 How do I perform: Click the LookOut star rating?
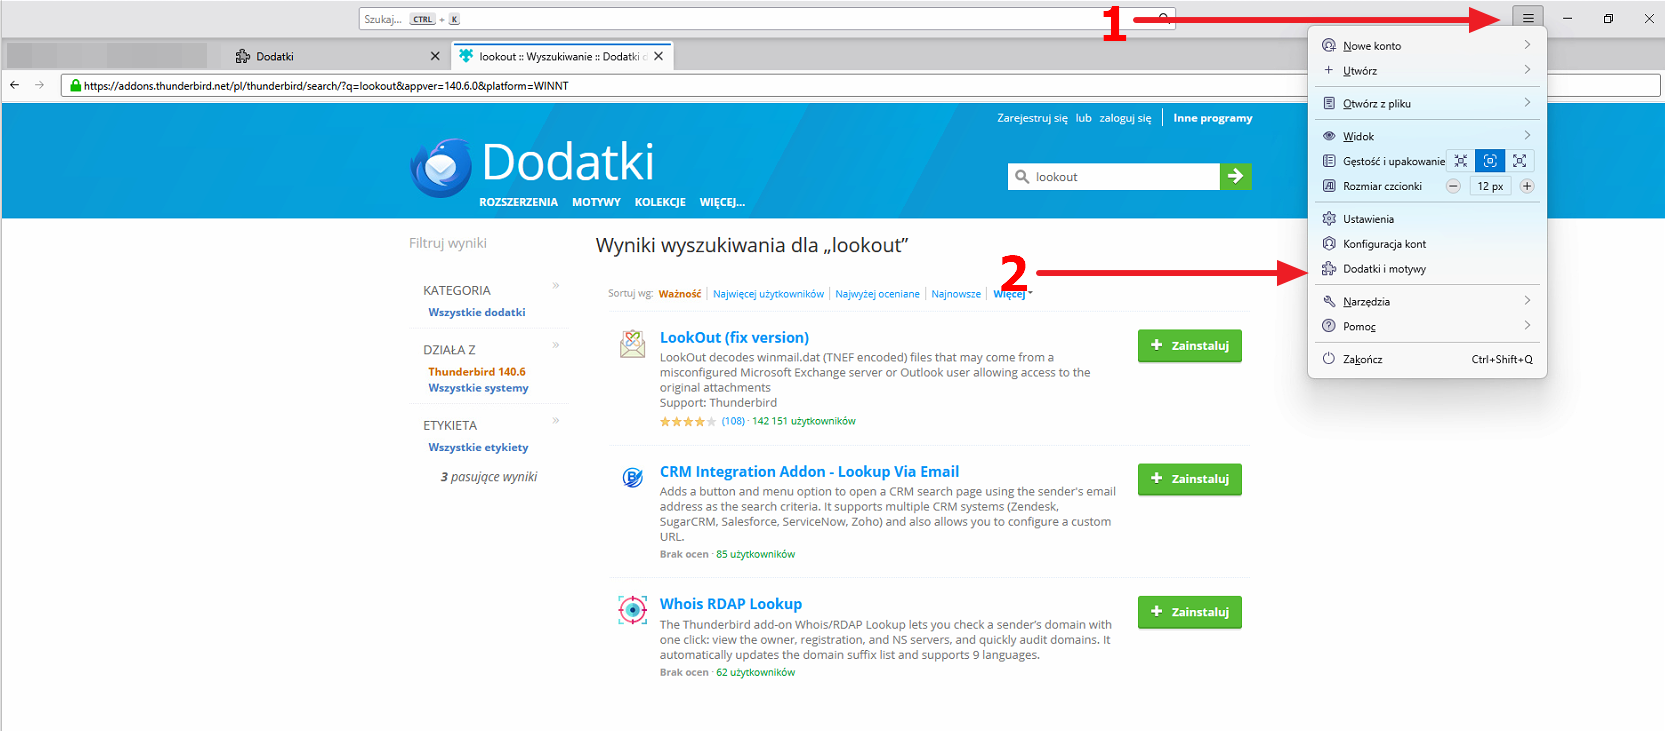tap(688, 422)
